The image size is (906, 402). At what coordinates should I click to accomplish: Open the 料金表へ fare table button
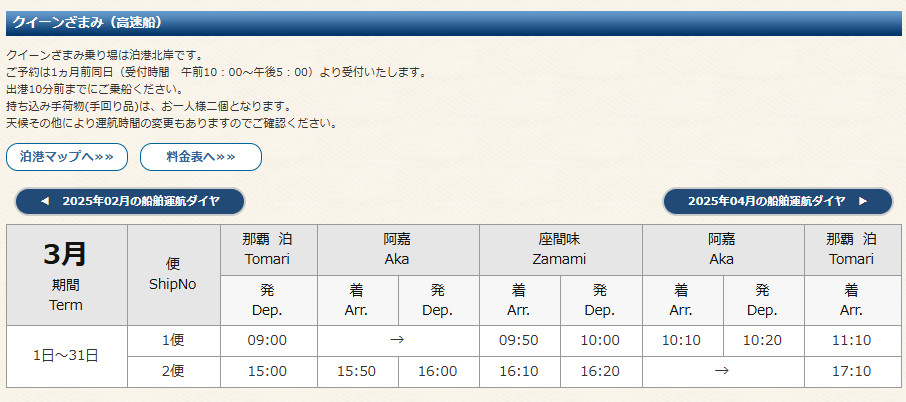point(201,157)
